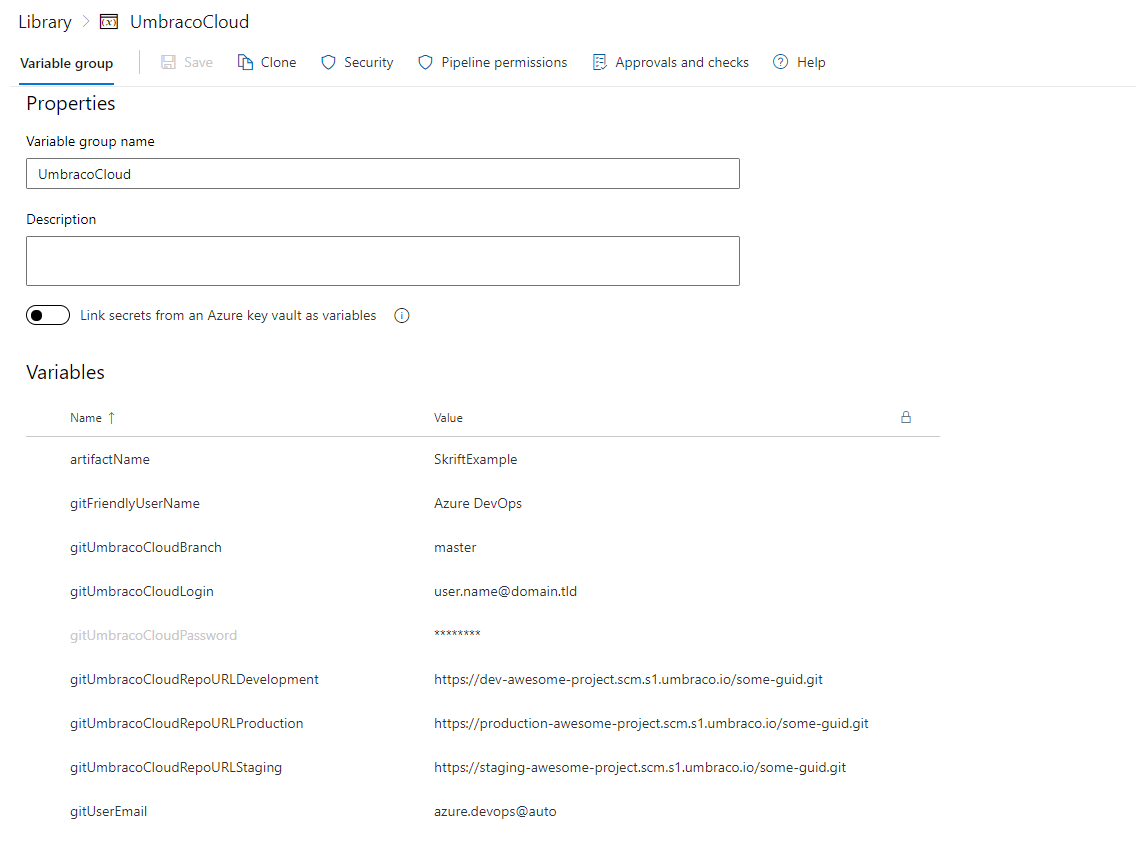Click the masked password value asterisks
The image size is (1136, 846).
[x=457, y=634]
